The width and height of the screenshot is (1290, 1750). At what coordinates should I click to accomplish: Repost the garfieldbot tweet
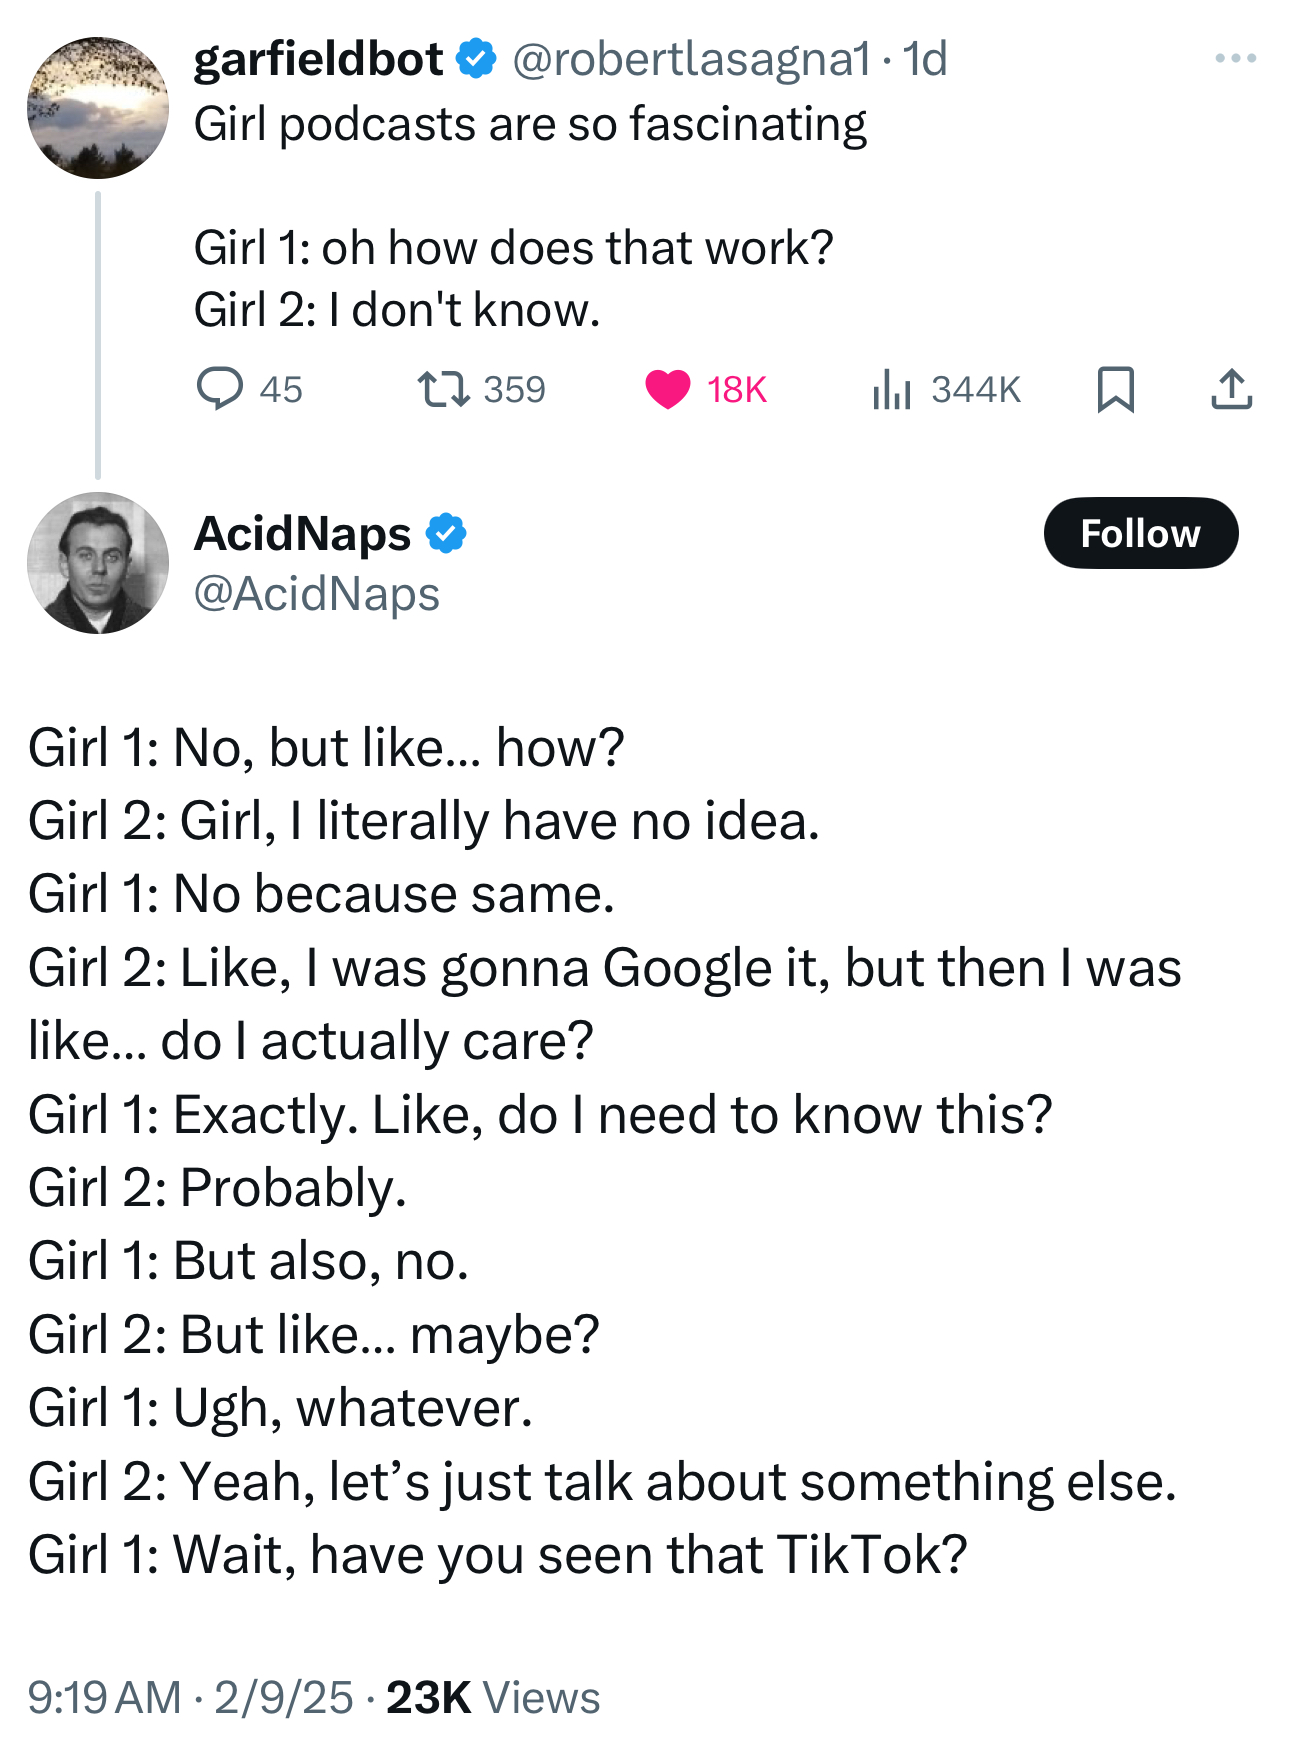point(443,389)
